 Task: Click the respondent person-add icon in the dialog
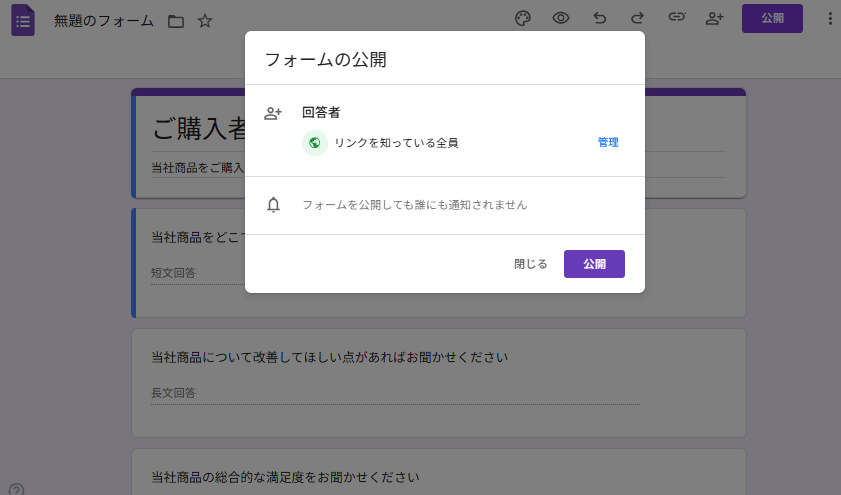pos(273,113)
